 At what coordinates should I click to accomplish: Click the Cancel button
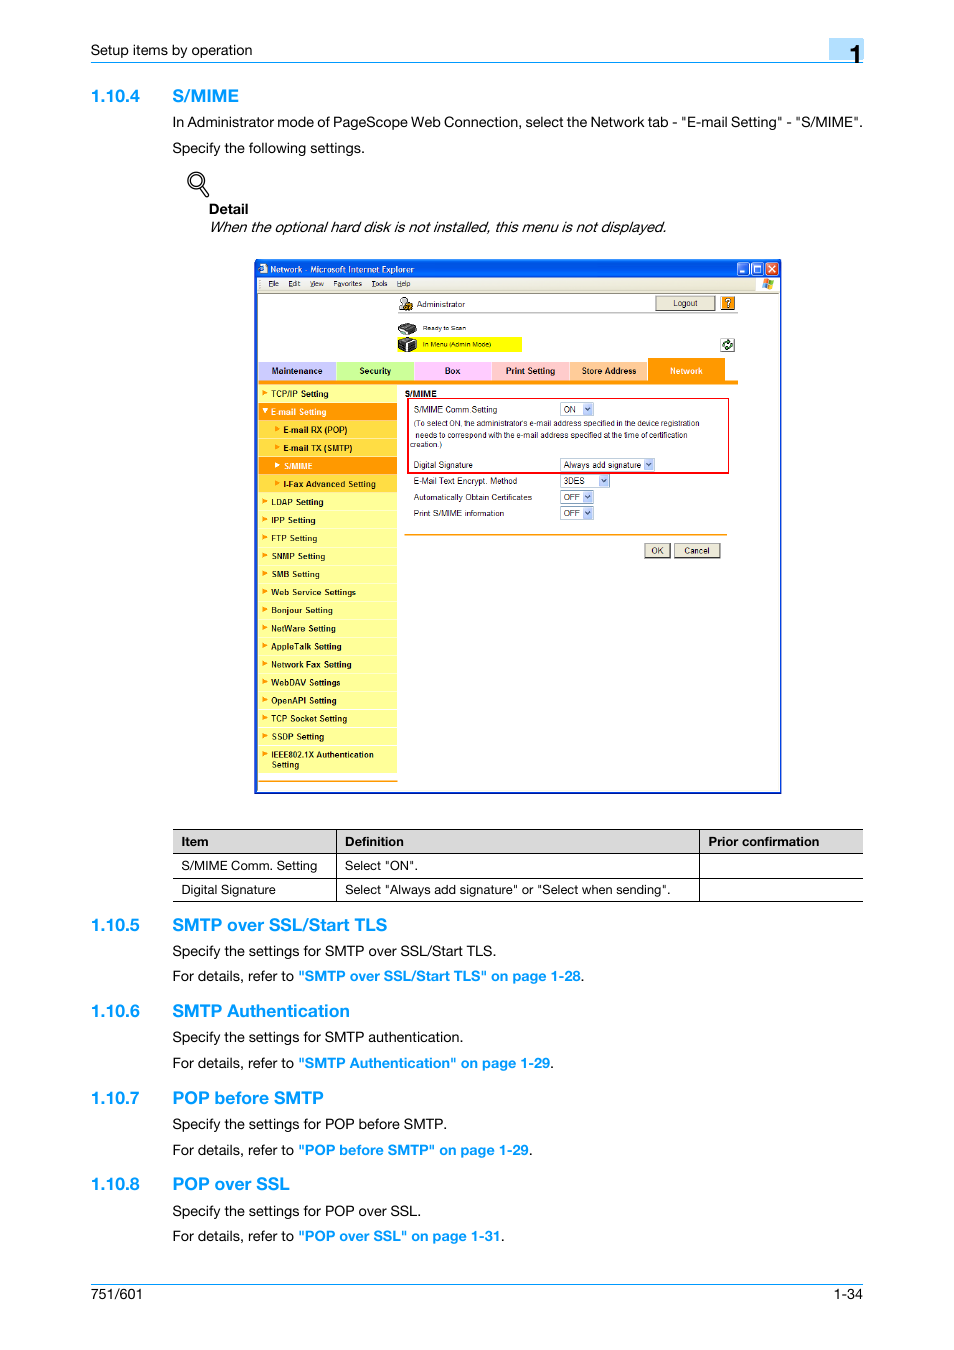(697, 551)
